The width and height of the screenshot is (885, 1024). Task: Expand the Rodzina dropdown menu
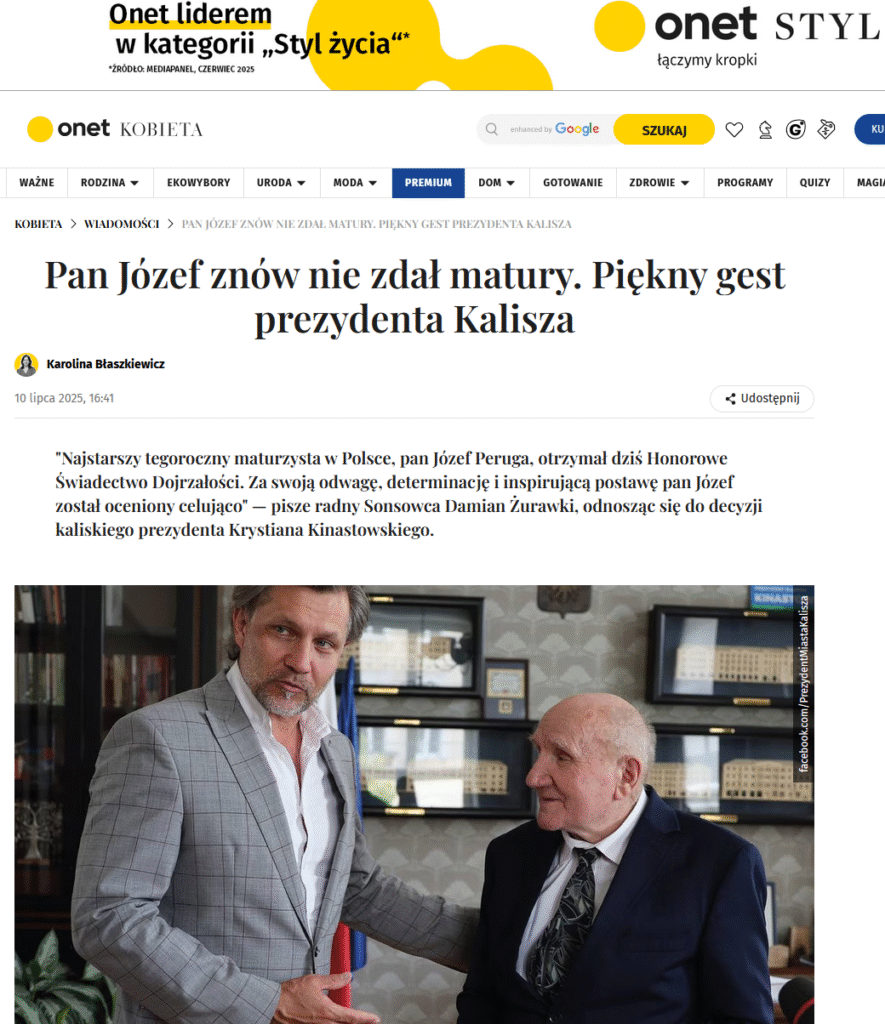(110, 183)
